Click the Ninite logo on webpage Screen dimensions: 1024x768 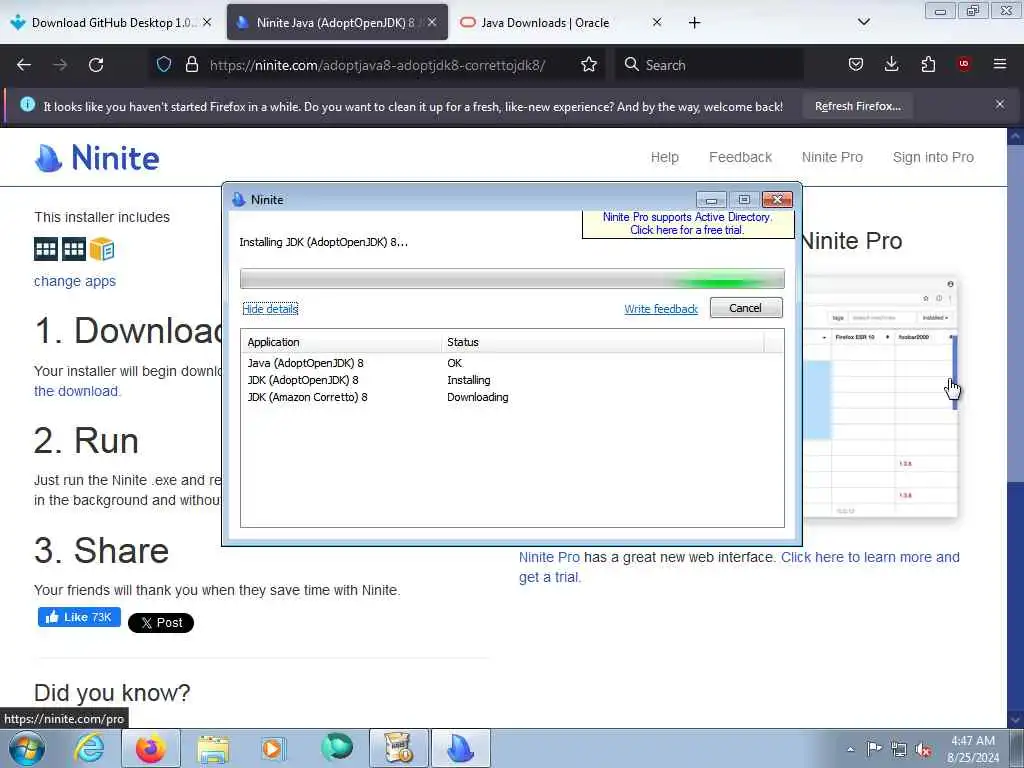97,158
